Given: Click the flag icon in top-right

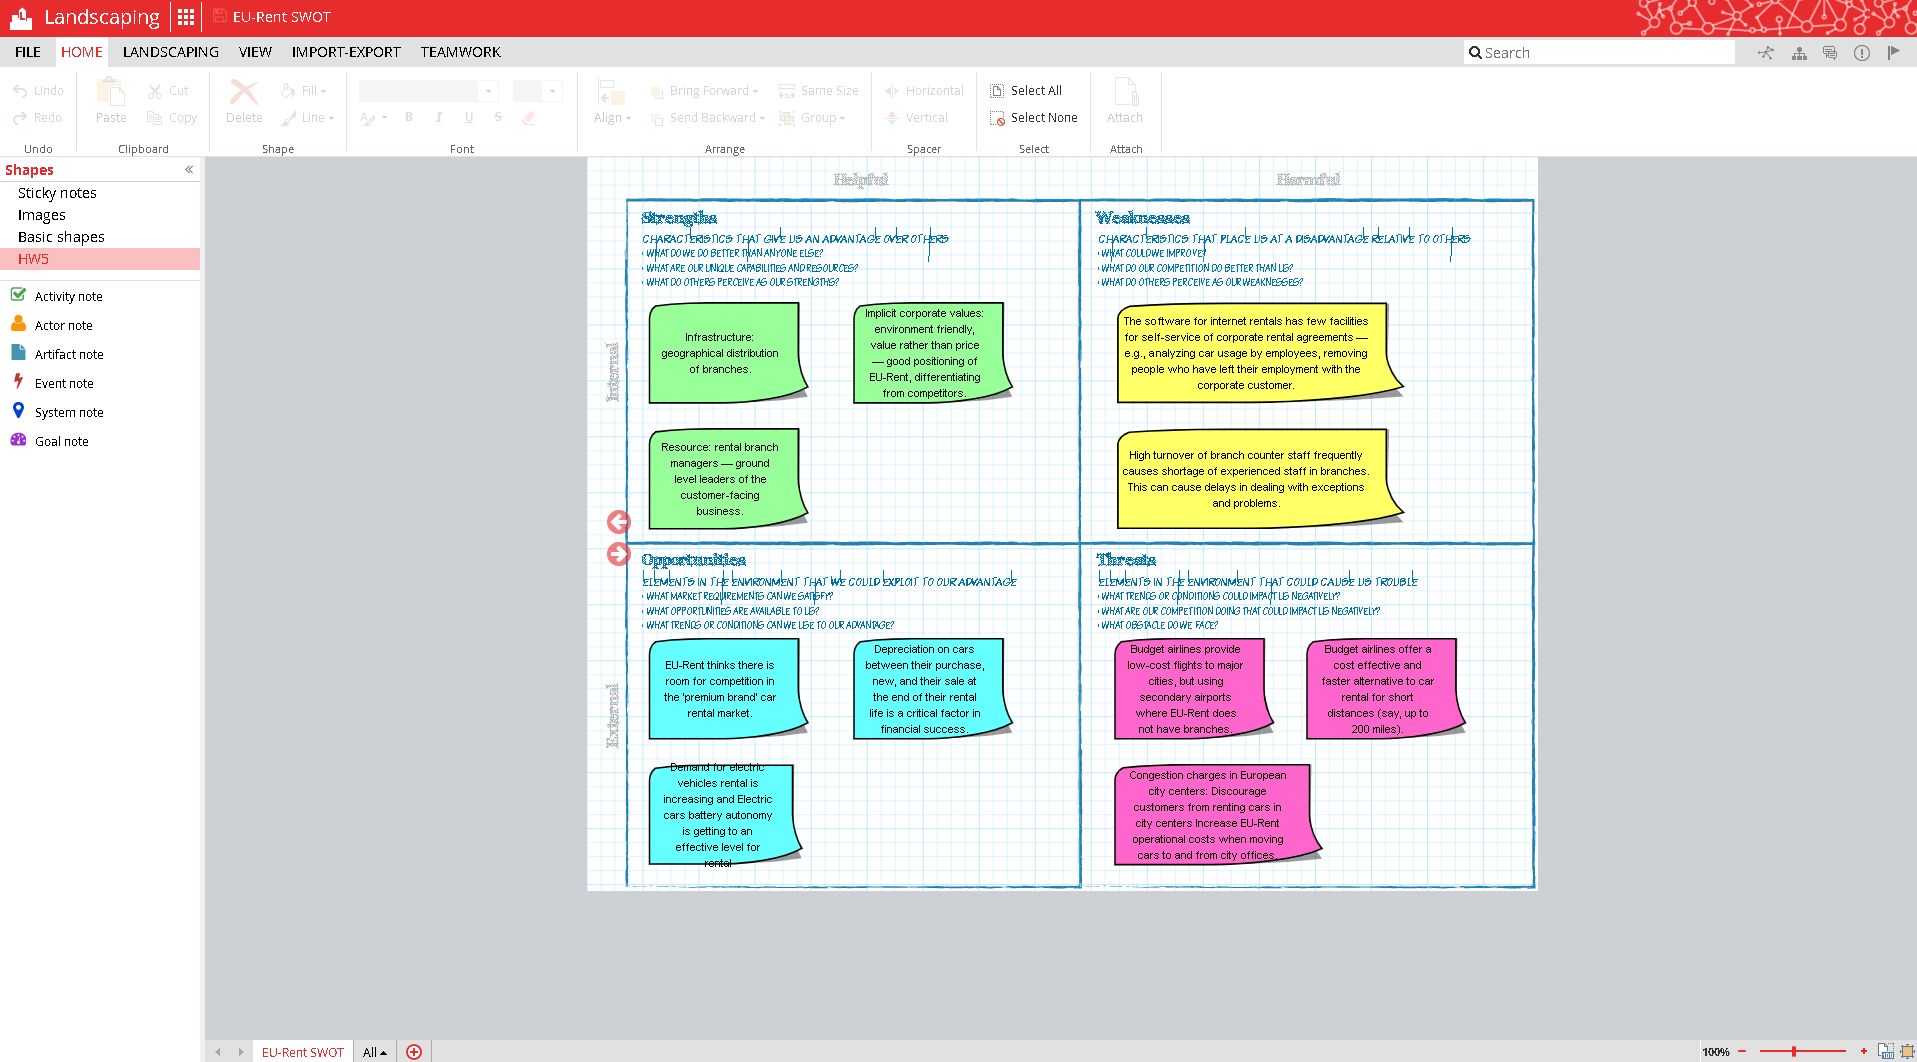Looking at the screenshot, I should (1893, 53).
